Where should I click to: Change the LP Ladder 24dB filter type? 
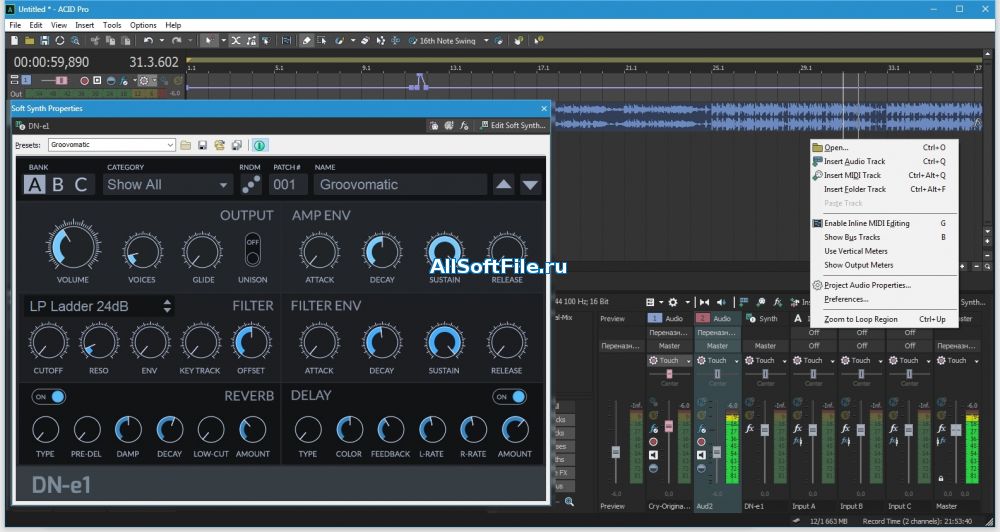coord(99,306)
